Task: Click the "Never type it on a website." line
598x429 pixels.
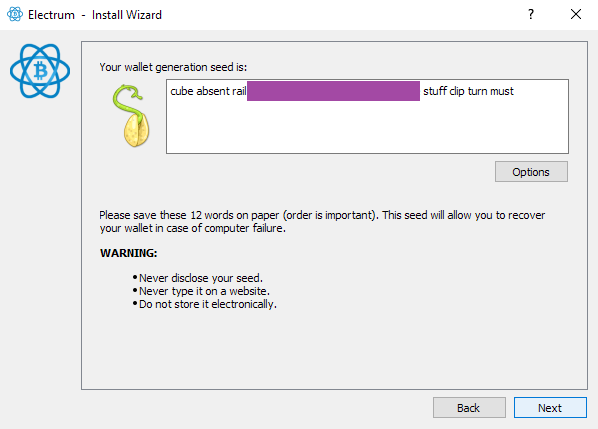Action: coord(201,291)
